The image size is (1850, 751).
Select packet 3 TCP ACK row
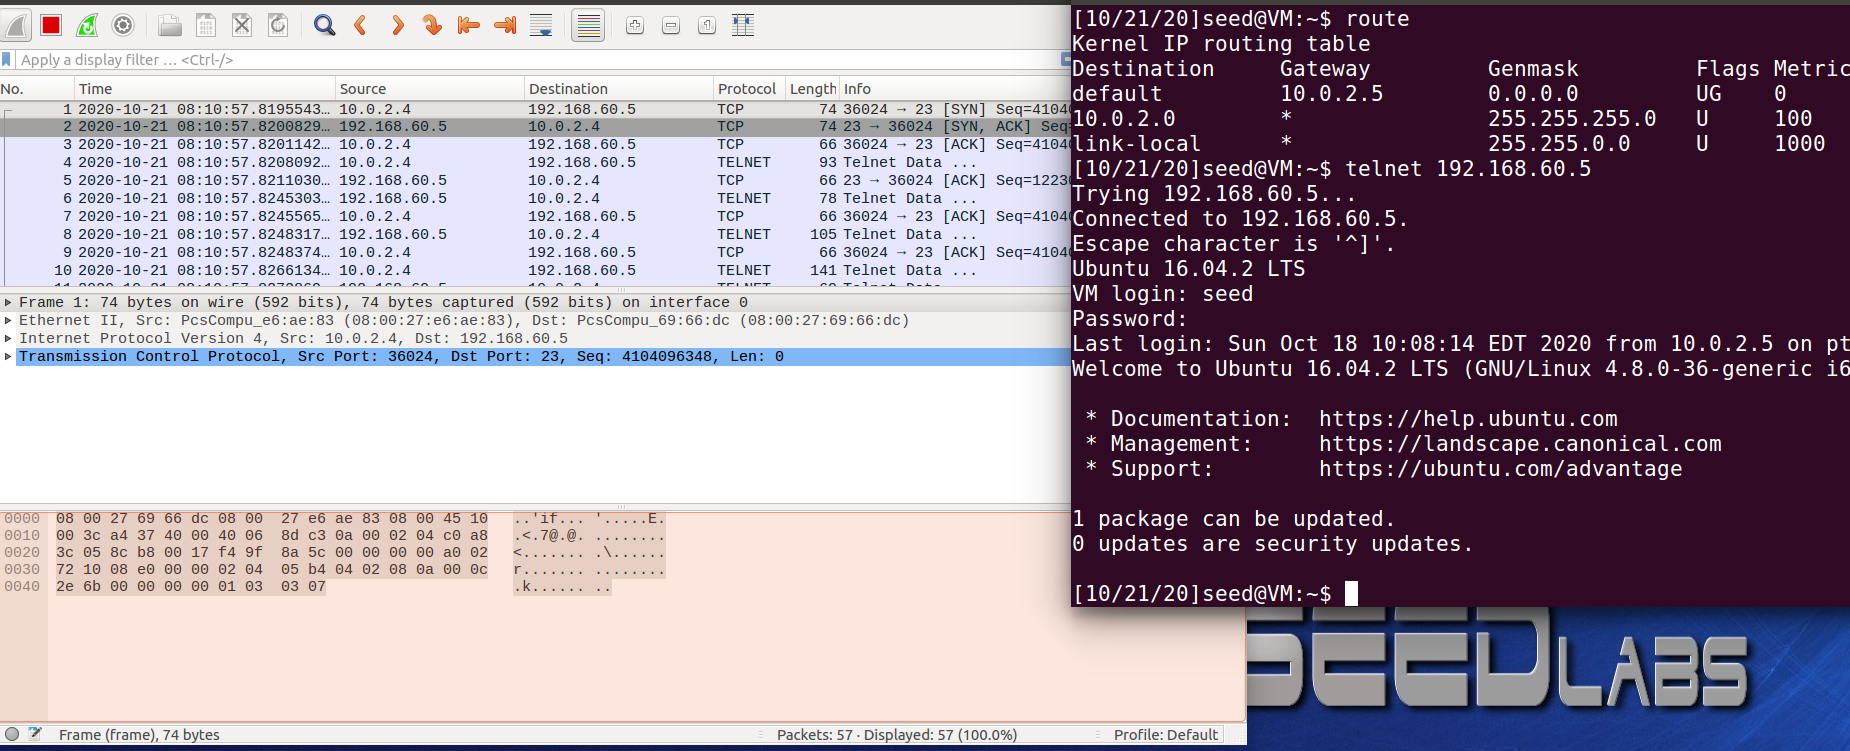click(535, 145)
